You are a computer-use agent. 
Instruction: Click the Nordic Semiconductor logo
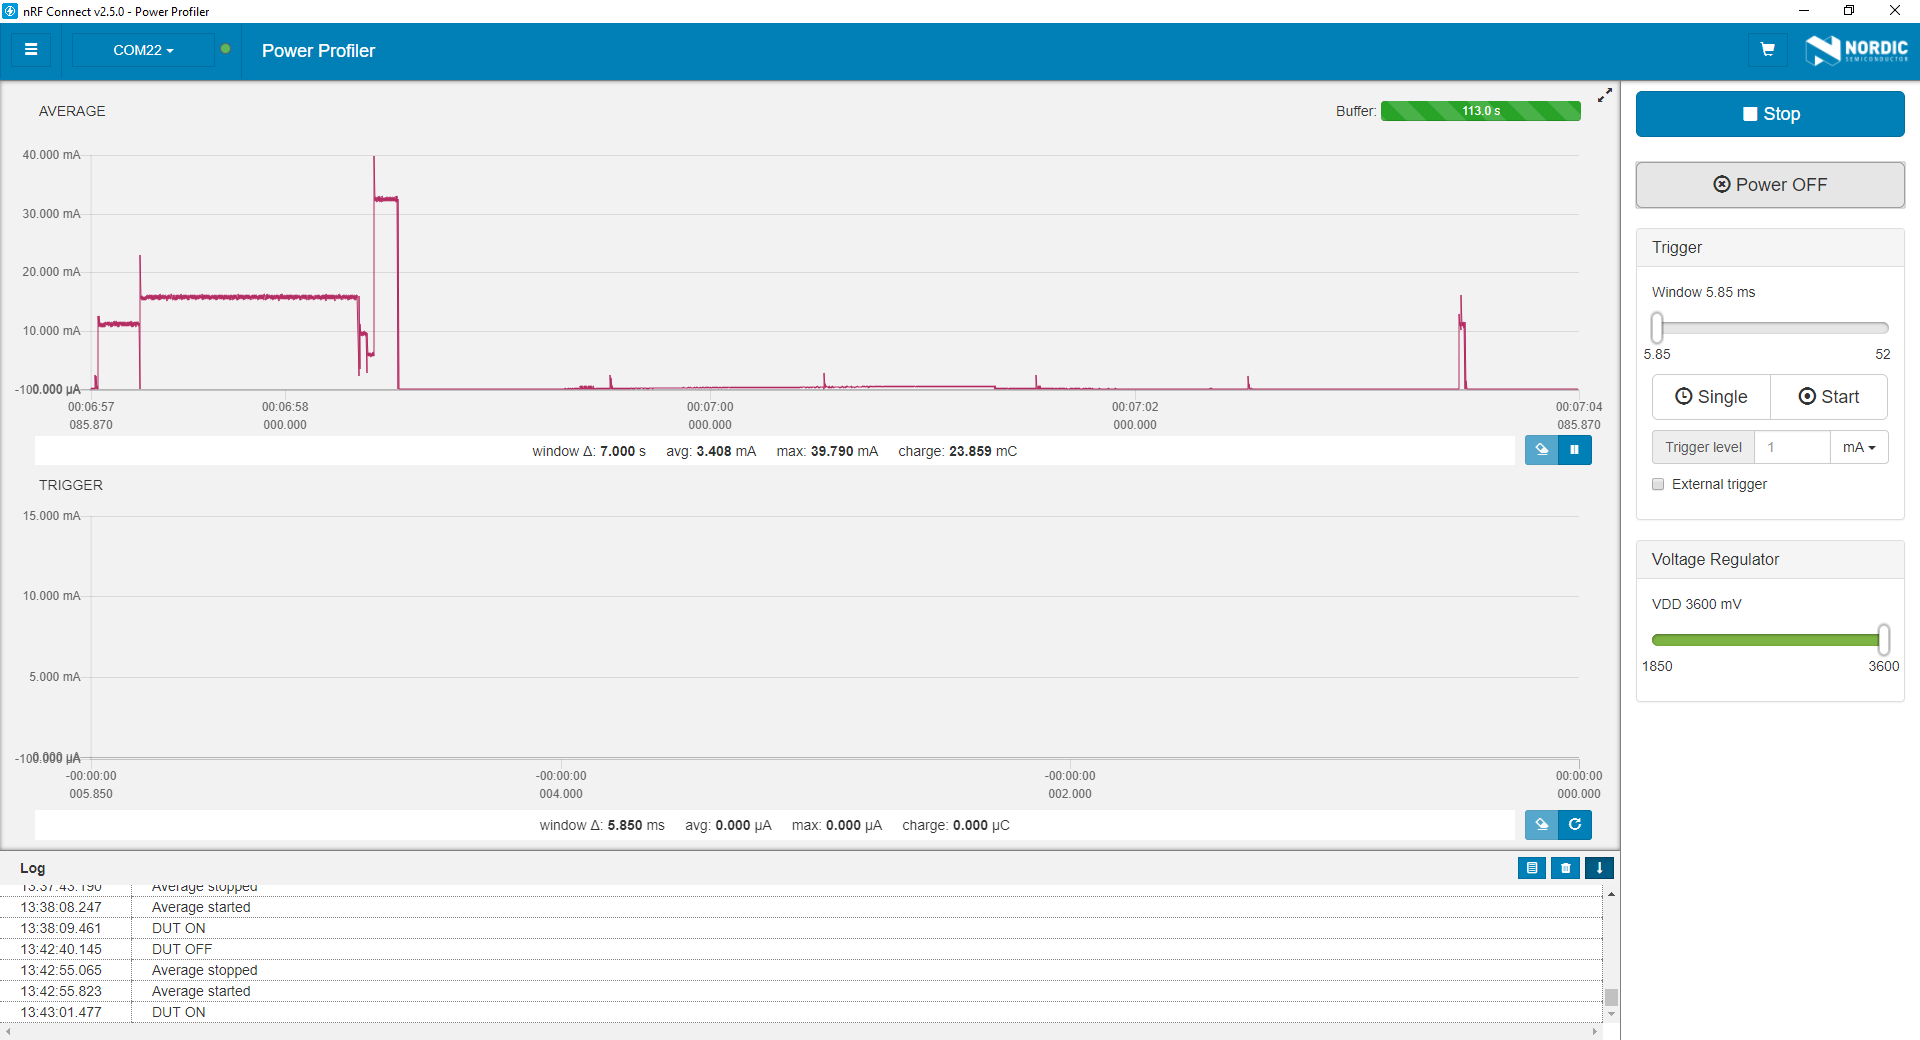(1856, 50)
